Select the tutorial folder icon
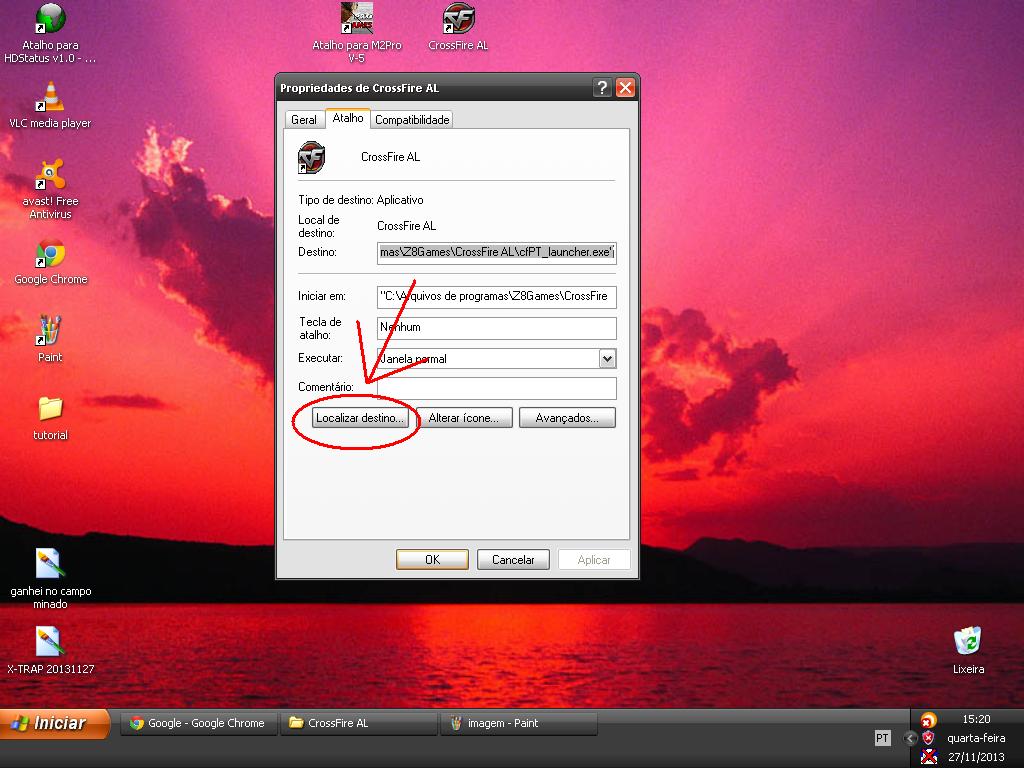The width and height of the screenshot is (1024, 768). point(50,410)
